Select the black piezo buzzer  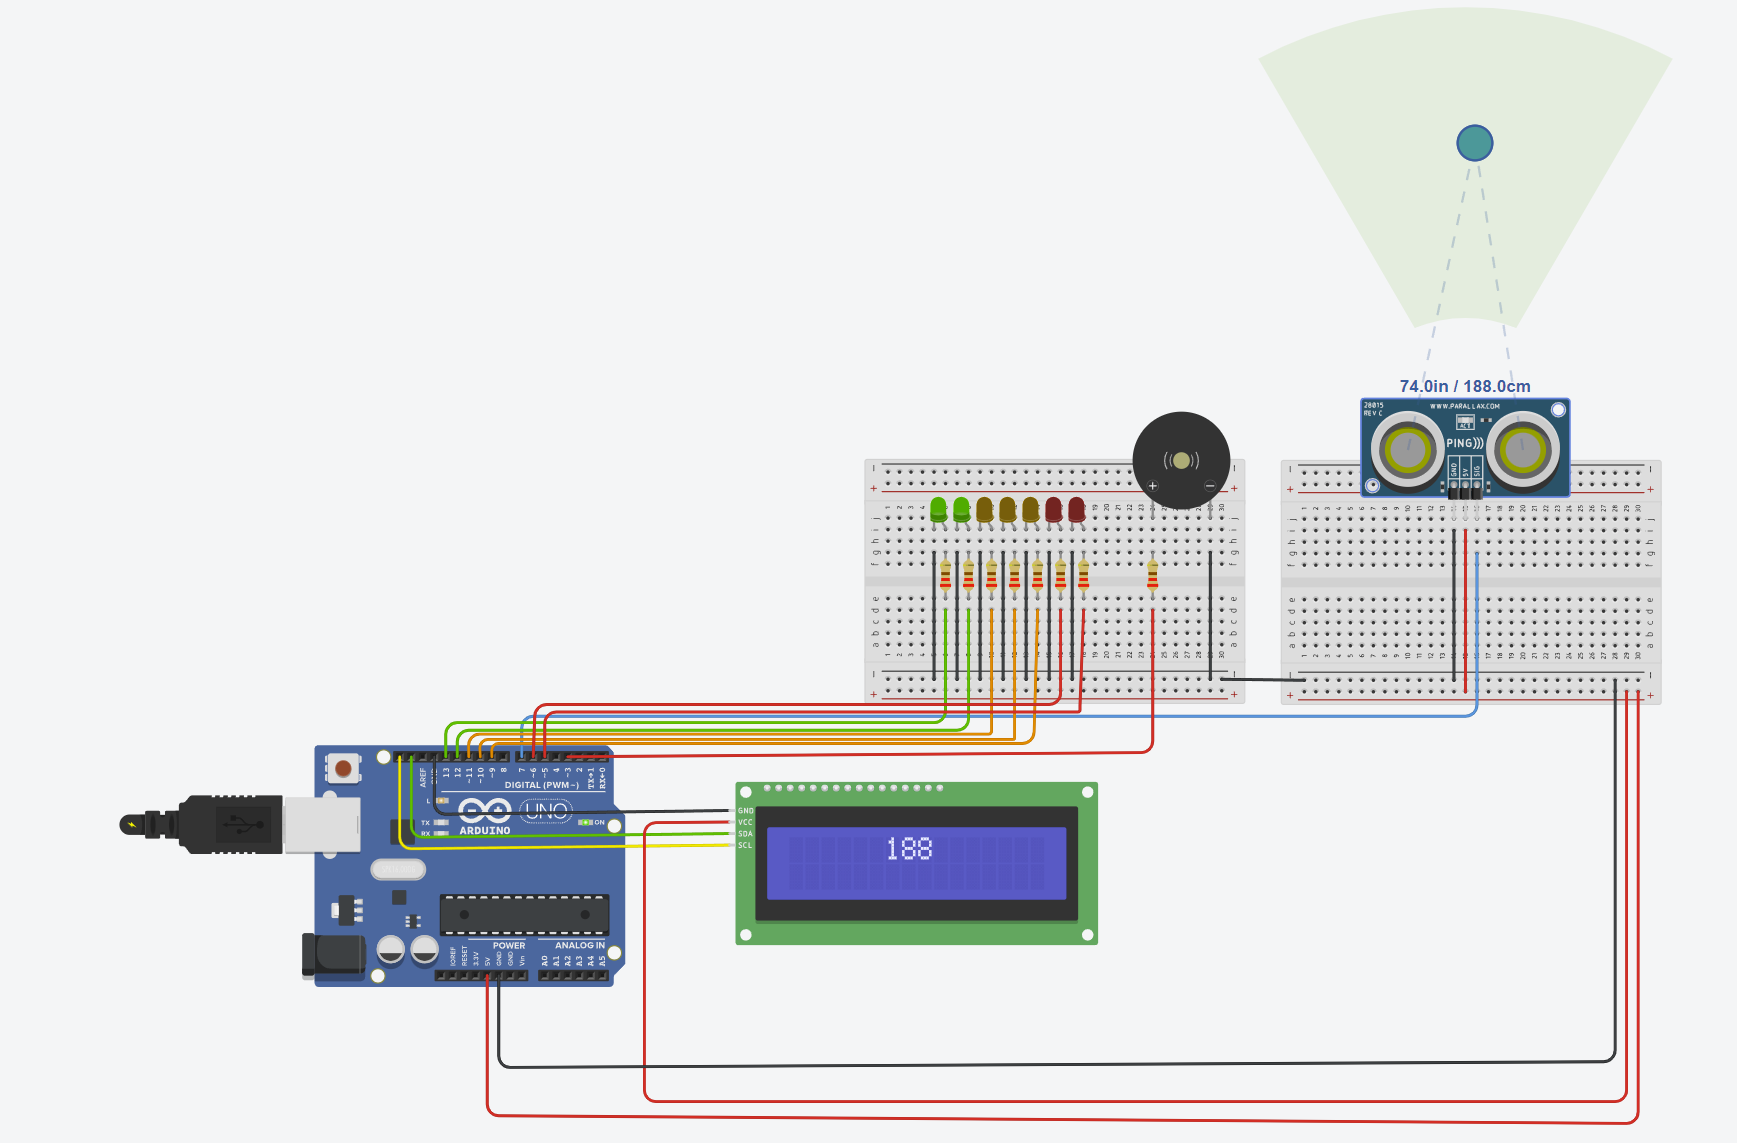click(1181, 460)
